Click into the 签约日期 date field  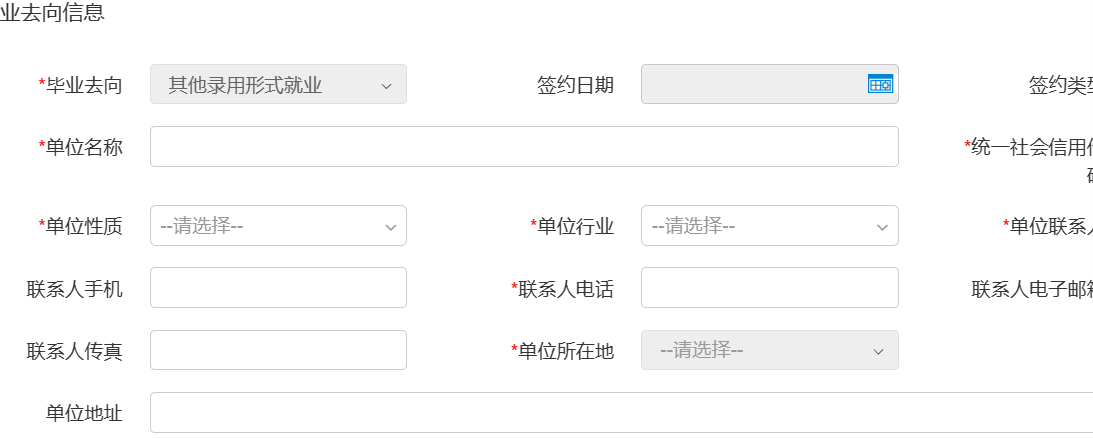[752, 85]
